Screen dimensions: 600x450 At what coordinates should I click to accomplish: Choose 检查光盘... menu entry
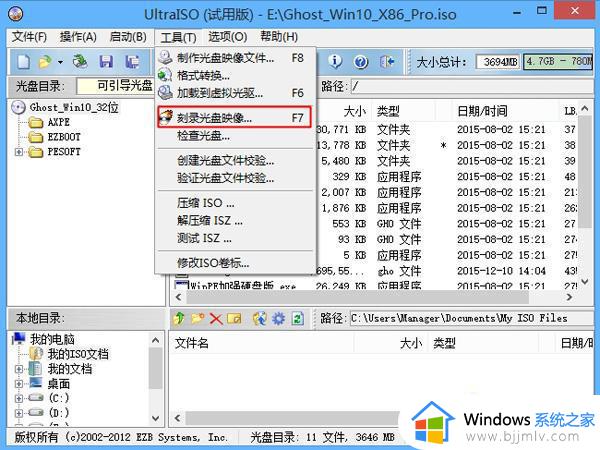click(235, 135)
